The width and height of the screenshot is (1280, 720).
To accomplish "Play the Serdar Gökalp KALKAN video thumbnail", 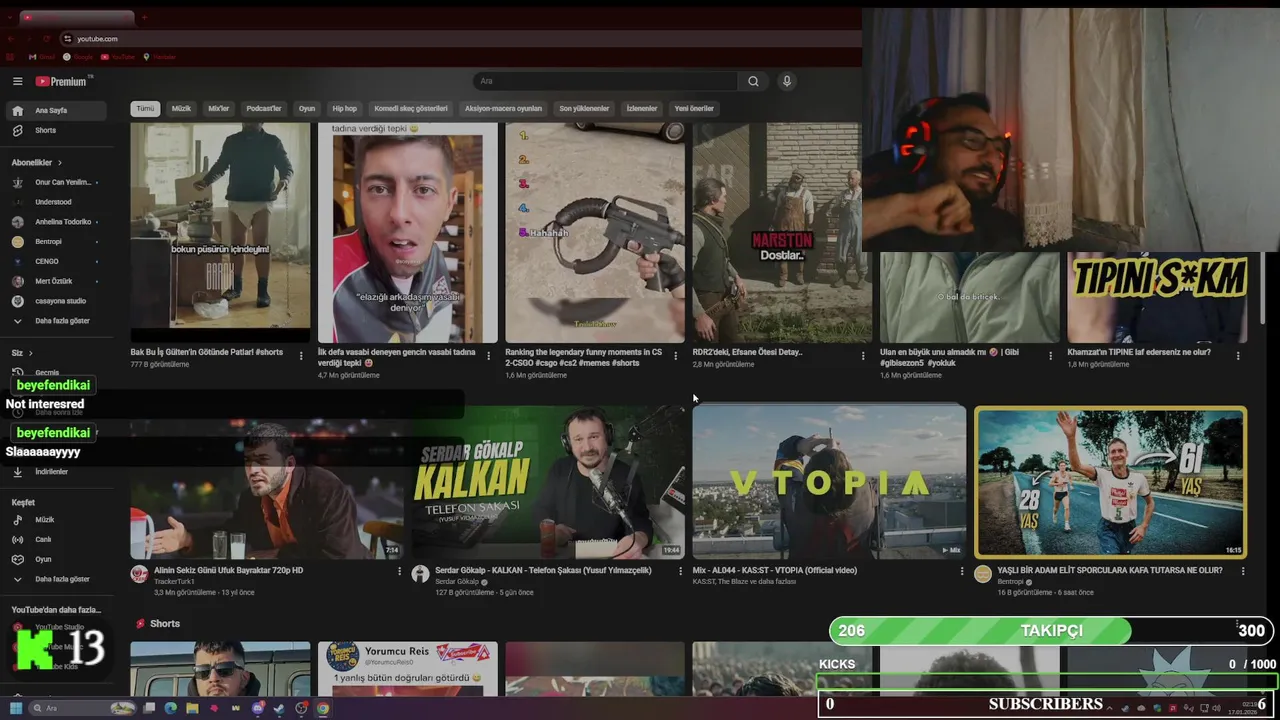I will pyautogui.click(x=547, y=482).
